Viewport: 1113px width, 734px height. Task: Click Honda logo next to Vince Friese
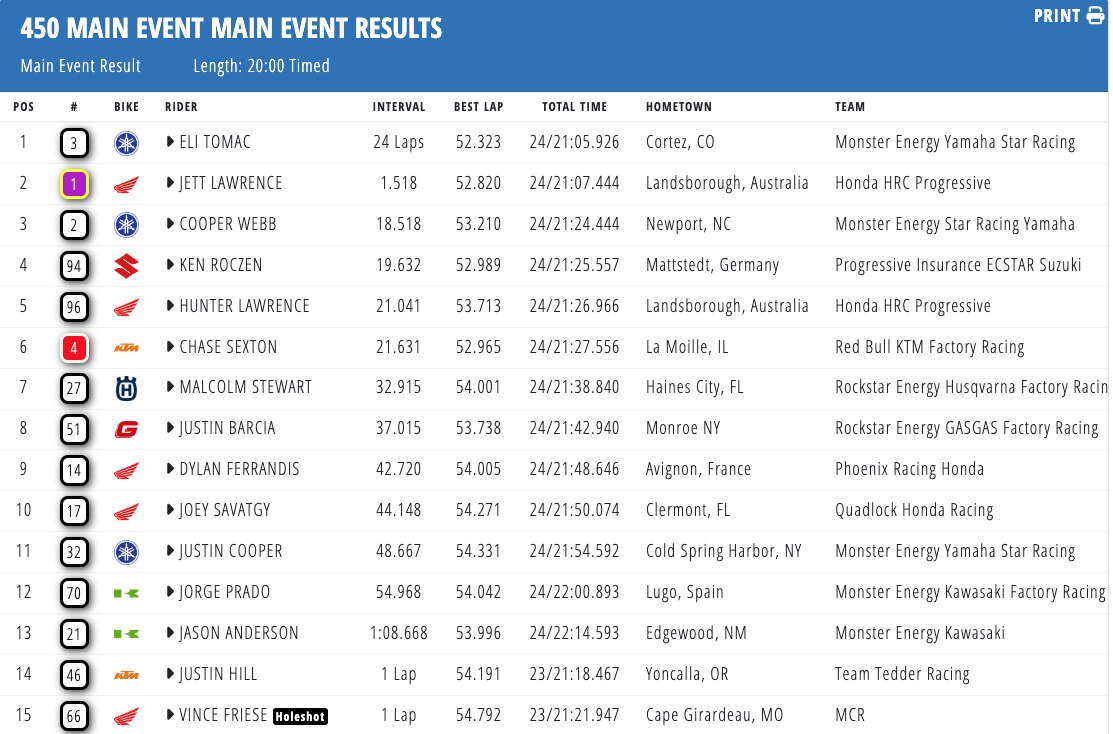(126, 716)
